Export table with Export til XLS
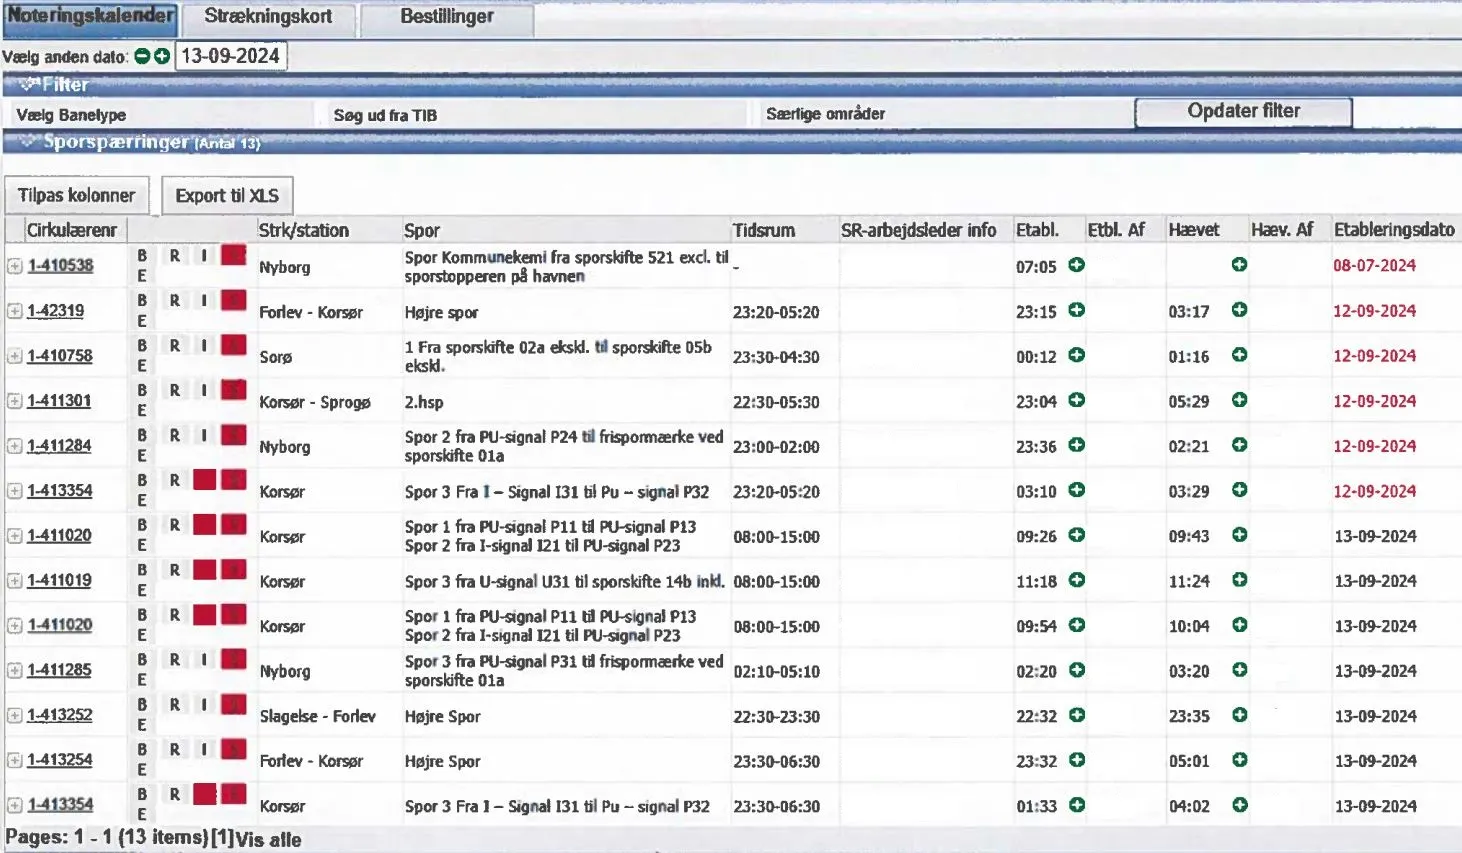This screenshot has height=853, width=1462. point(227,196)
